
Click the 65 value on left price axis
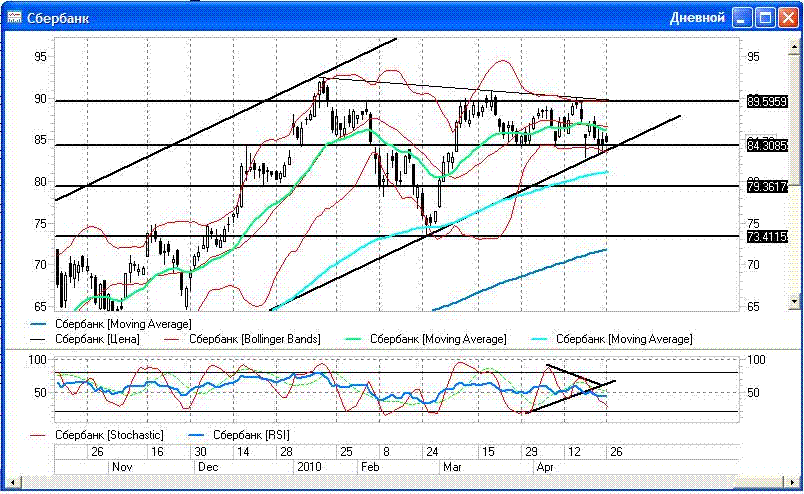(x=40, y=307)
